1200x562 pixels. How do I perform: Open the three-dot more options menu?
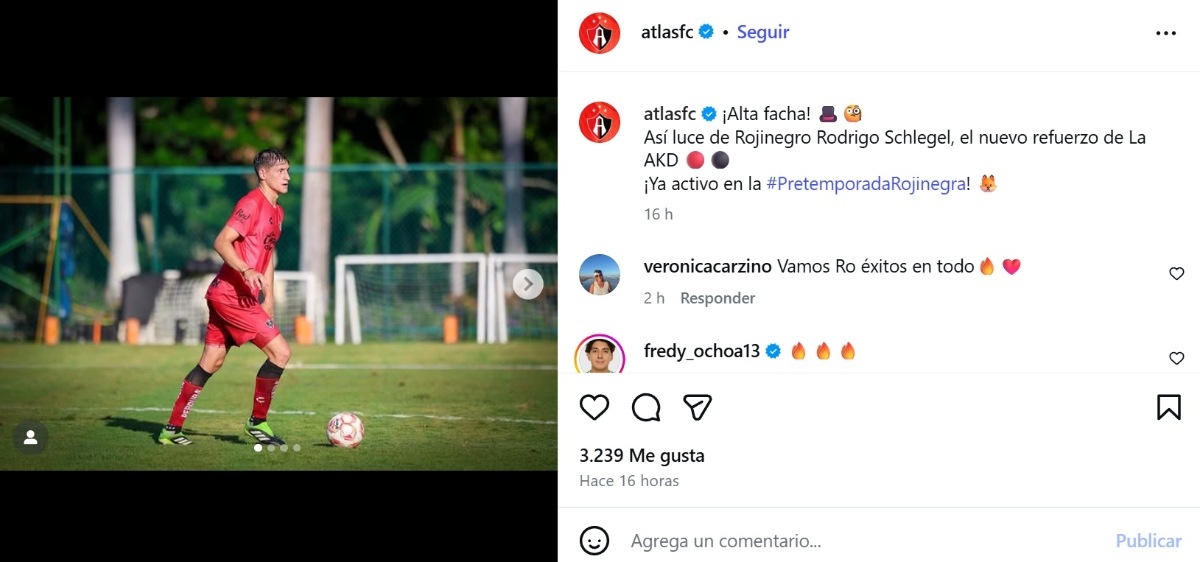[1166, 32]
